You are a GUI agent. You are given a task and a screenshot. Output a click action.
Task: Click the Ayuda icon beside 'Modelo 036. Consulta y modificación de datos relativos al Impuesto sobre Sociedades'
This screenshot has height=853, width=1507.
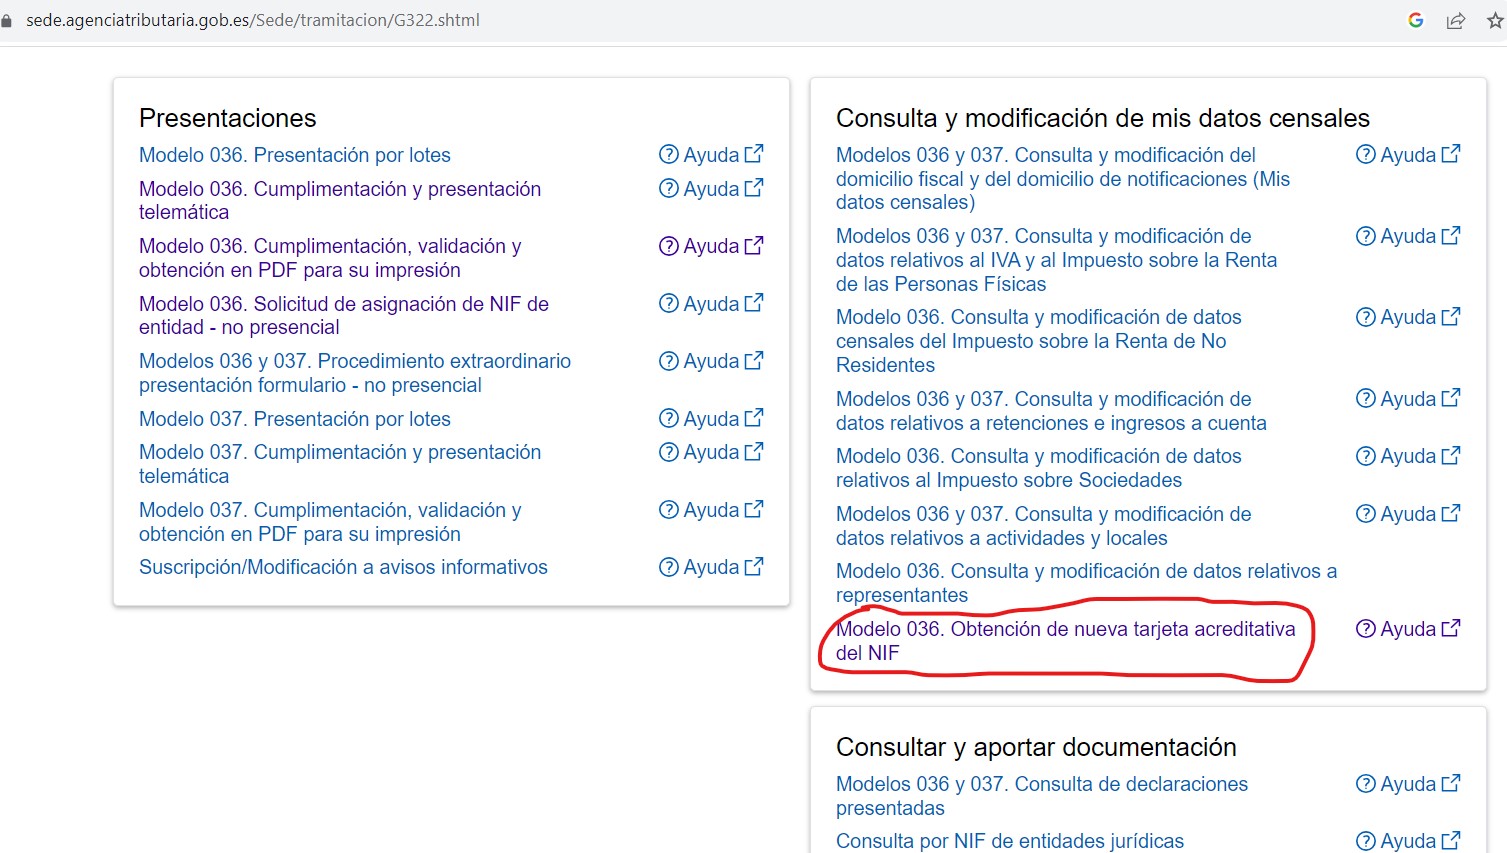pos(1364,455)
